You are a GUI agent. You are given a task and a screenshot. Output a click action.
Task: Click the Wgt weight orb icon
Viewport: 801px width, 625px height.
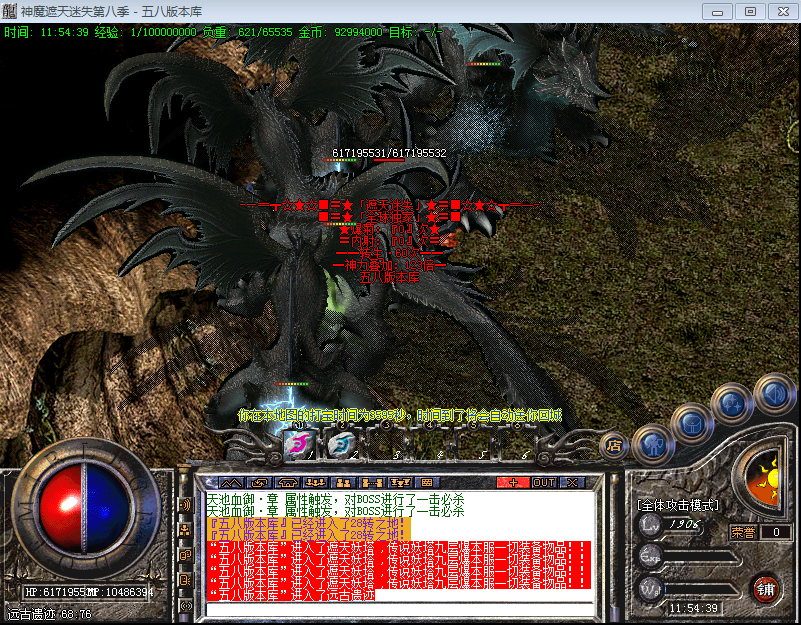click(x=650, y=589)
